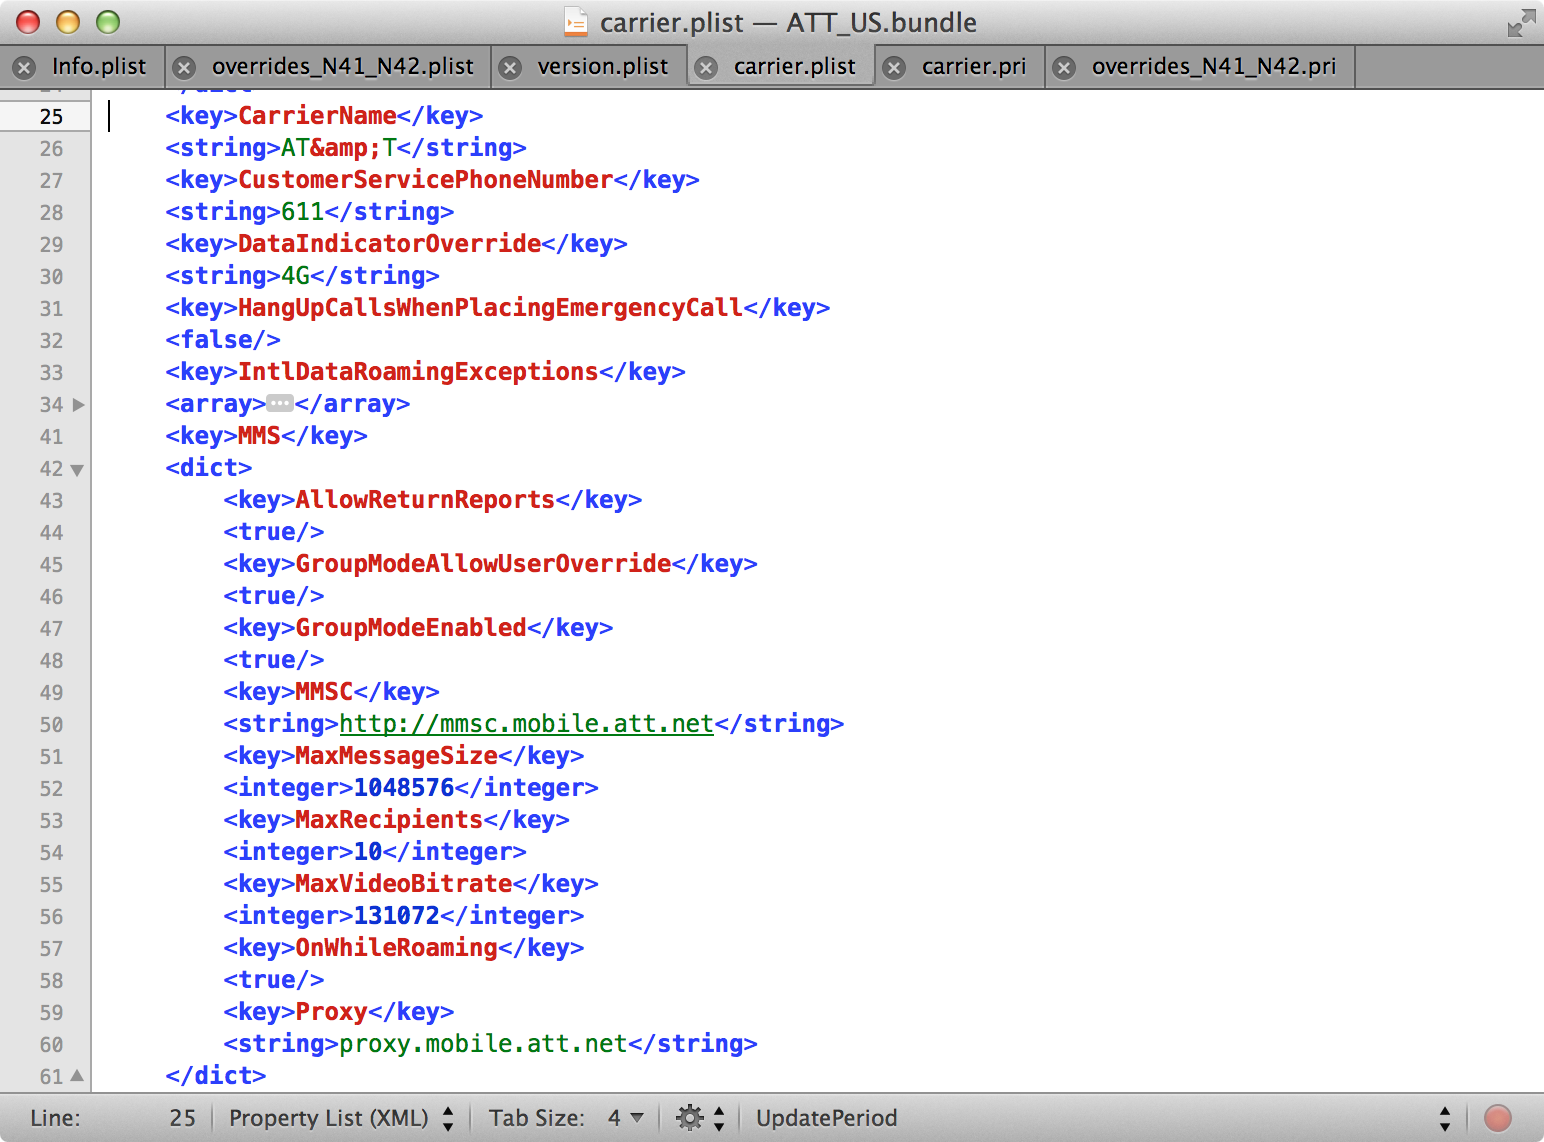Image resolution: width=1544 pixels, height=1142 pixels.
Task: Switch to the version.plist tab
Action: (x=603, y=66)
